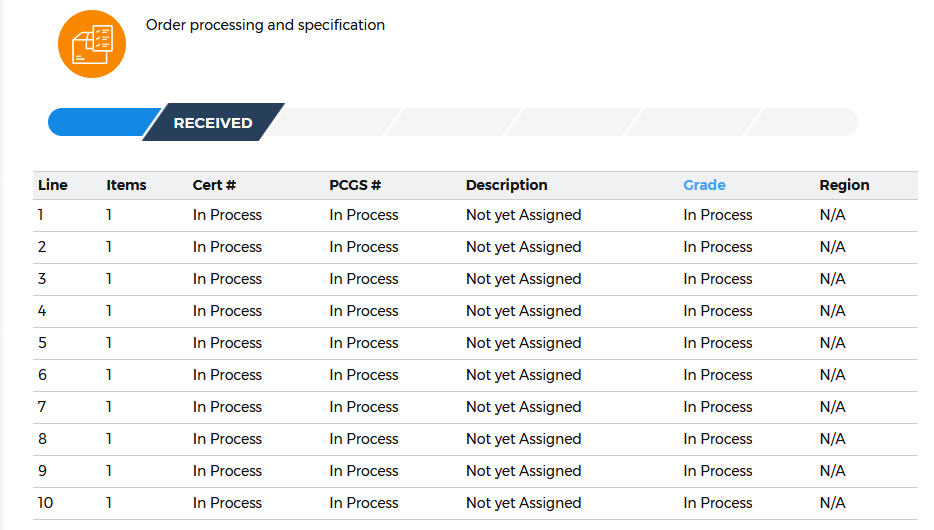The height and width of the screenshot is (530, 934).
Task: Click the Region column header
Action: pos(844,185)
